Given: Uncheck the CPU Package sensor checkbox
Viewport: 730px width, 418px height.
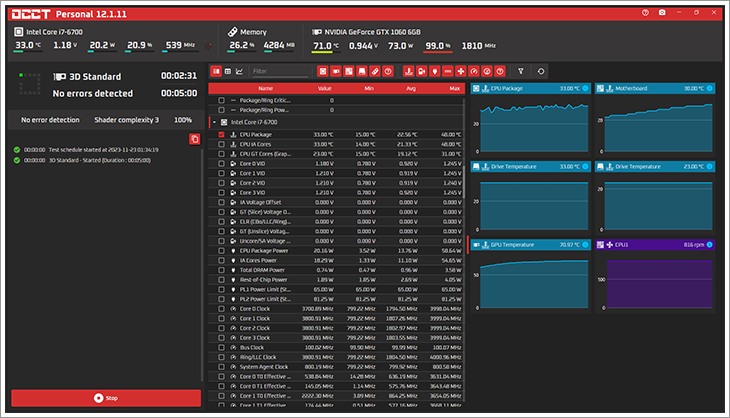Looking at the screenshot, I should click(x=222, y=135).
